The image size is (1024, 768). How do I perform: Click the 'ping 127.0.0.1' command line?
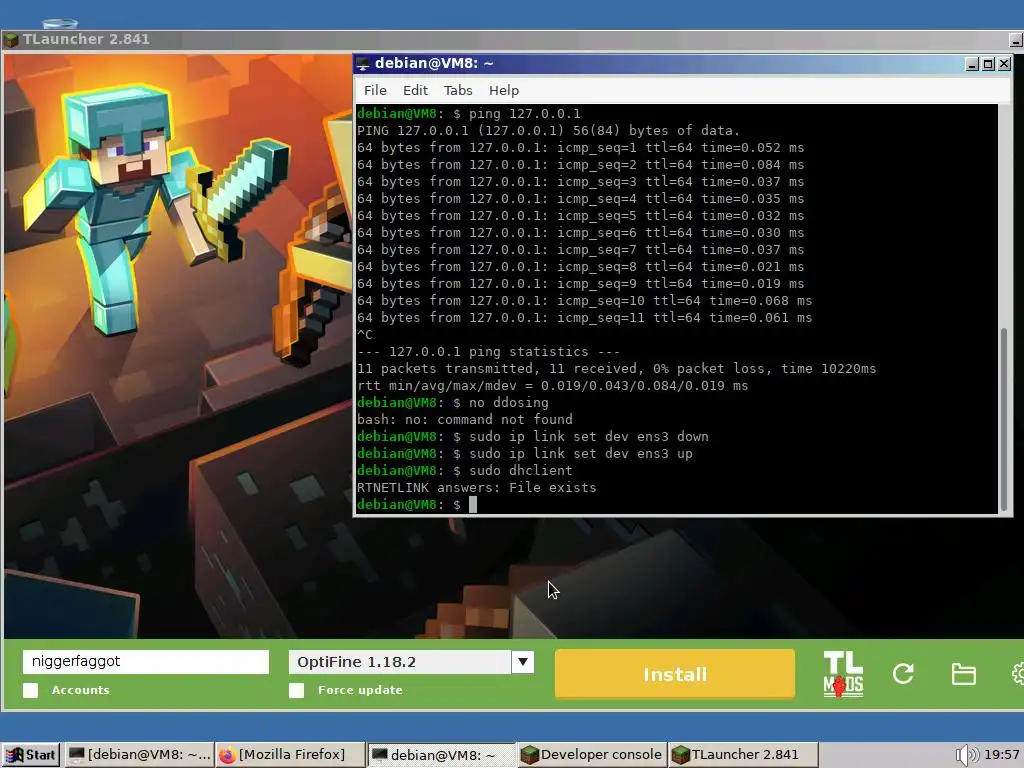(468, 114)
